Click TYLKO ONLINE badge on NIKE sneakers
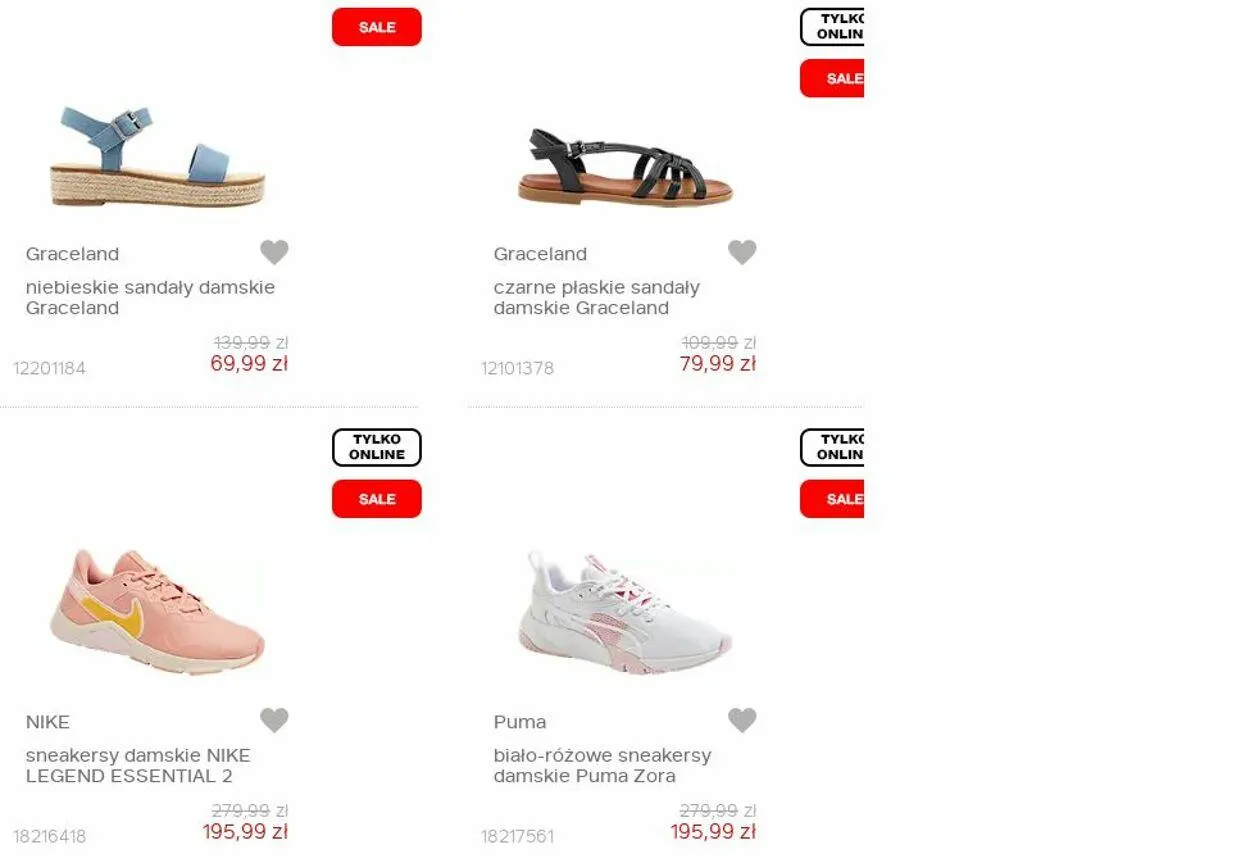 click(377, 447)
